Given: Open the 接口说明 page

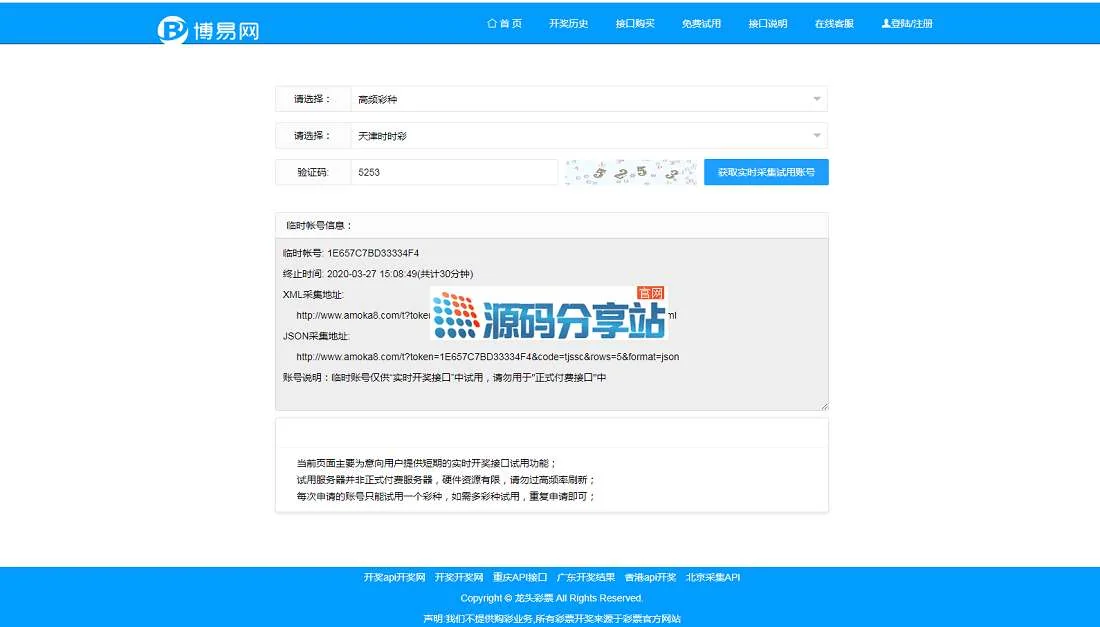Looking at the screenshot, I should (x=767, y=23).
